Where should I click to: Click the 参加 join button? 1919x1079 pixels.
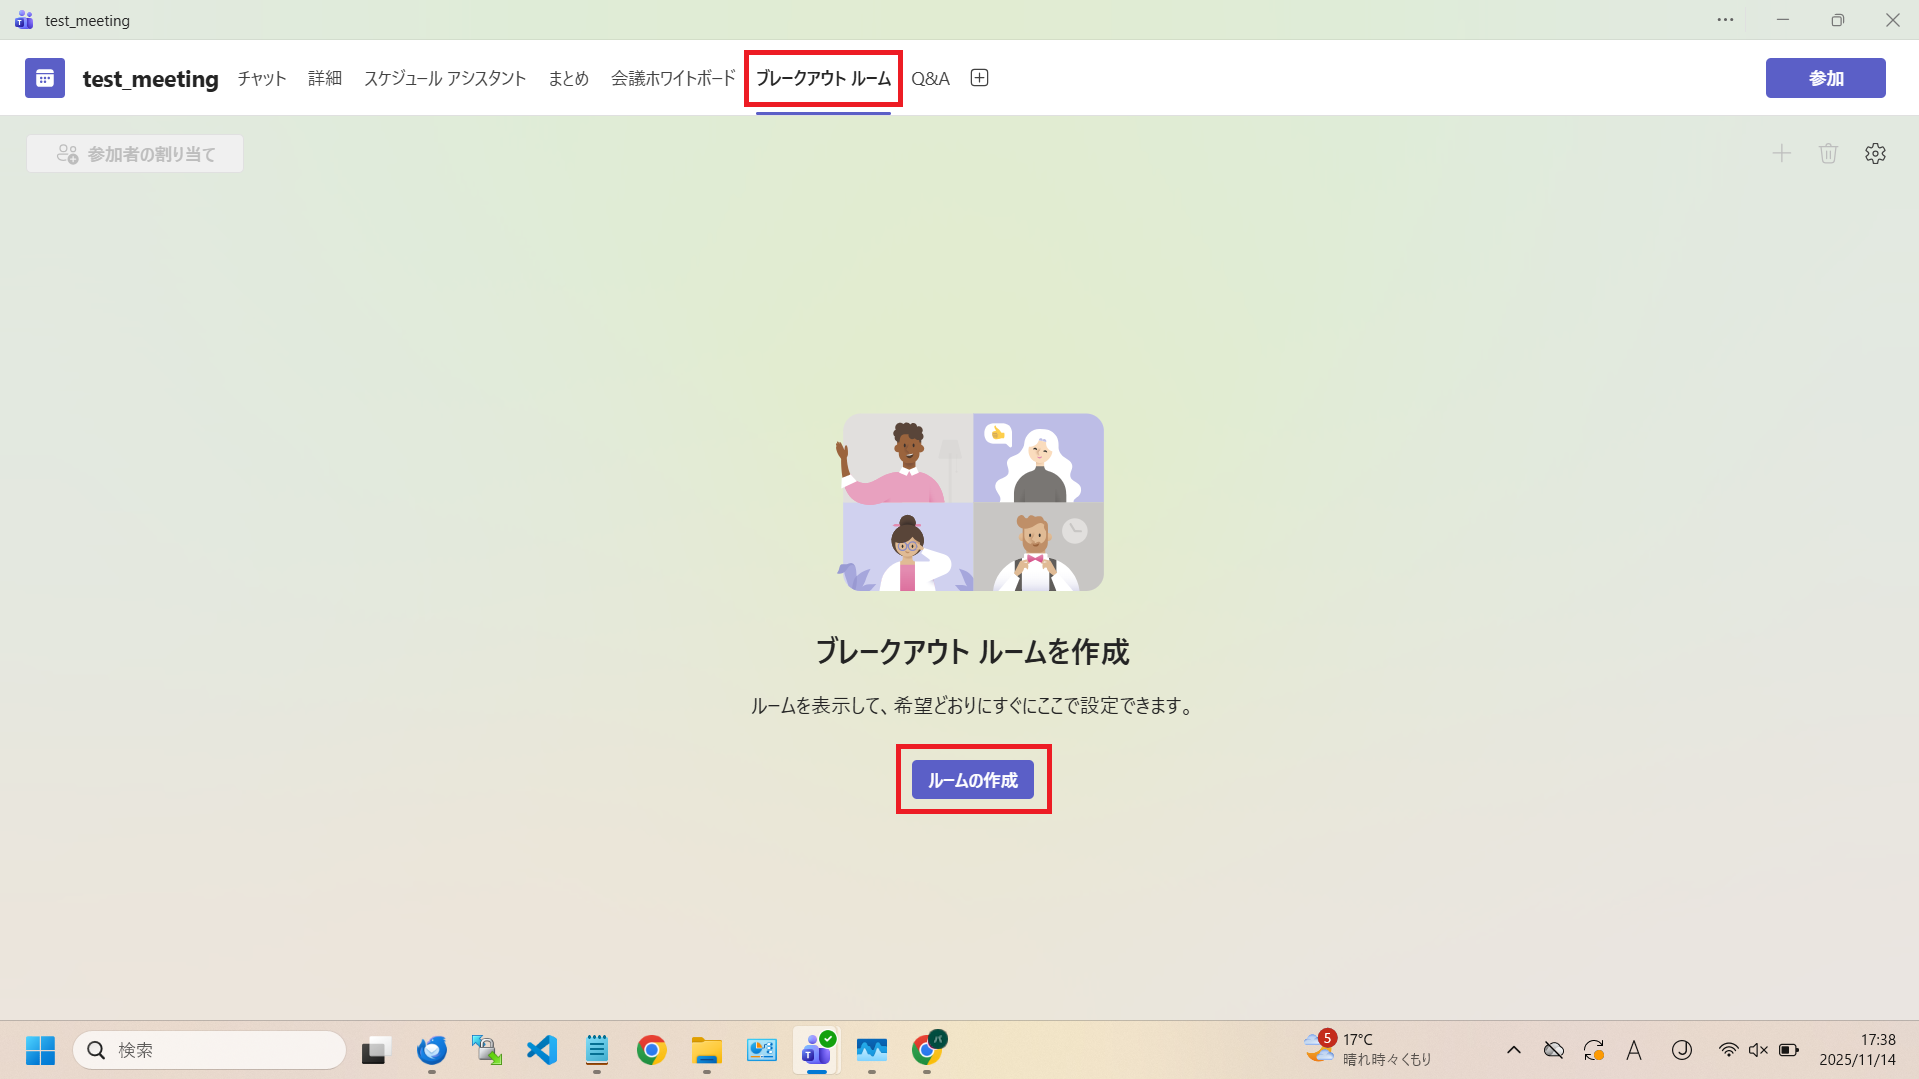[1825, 78]
